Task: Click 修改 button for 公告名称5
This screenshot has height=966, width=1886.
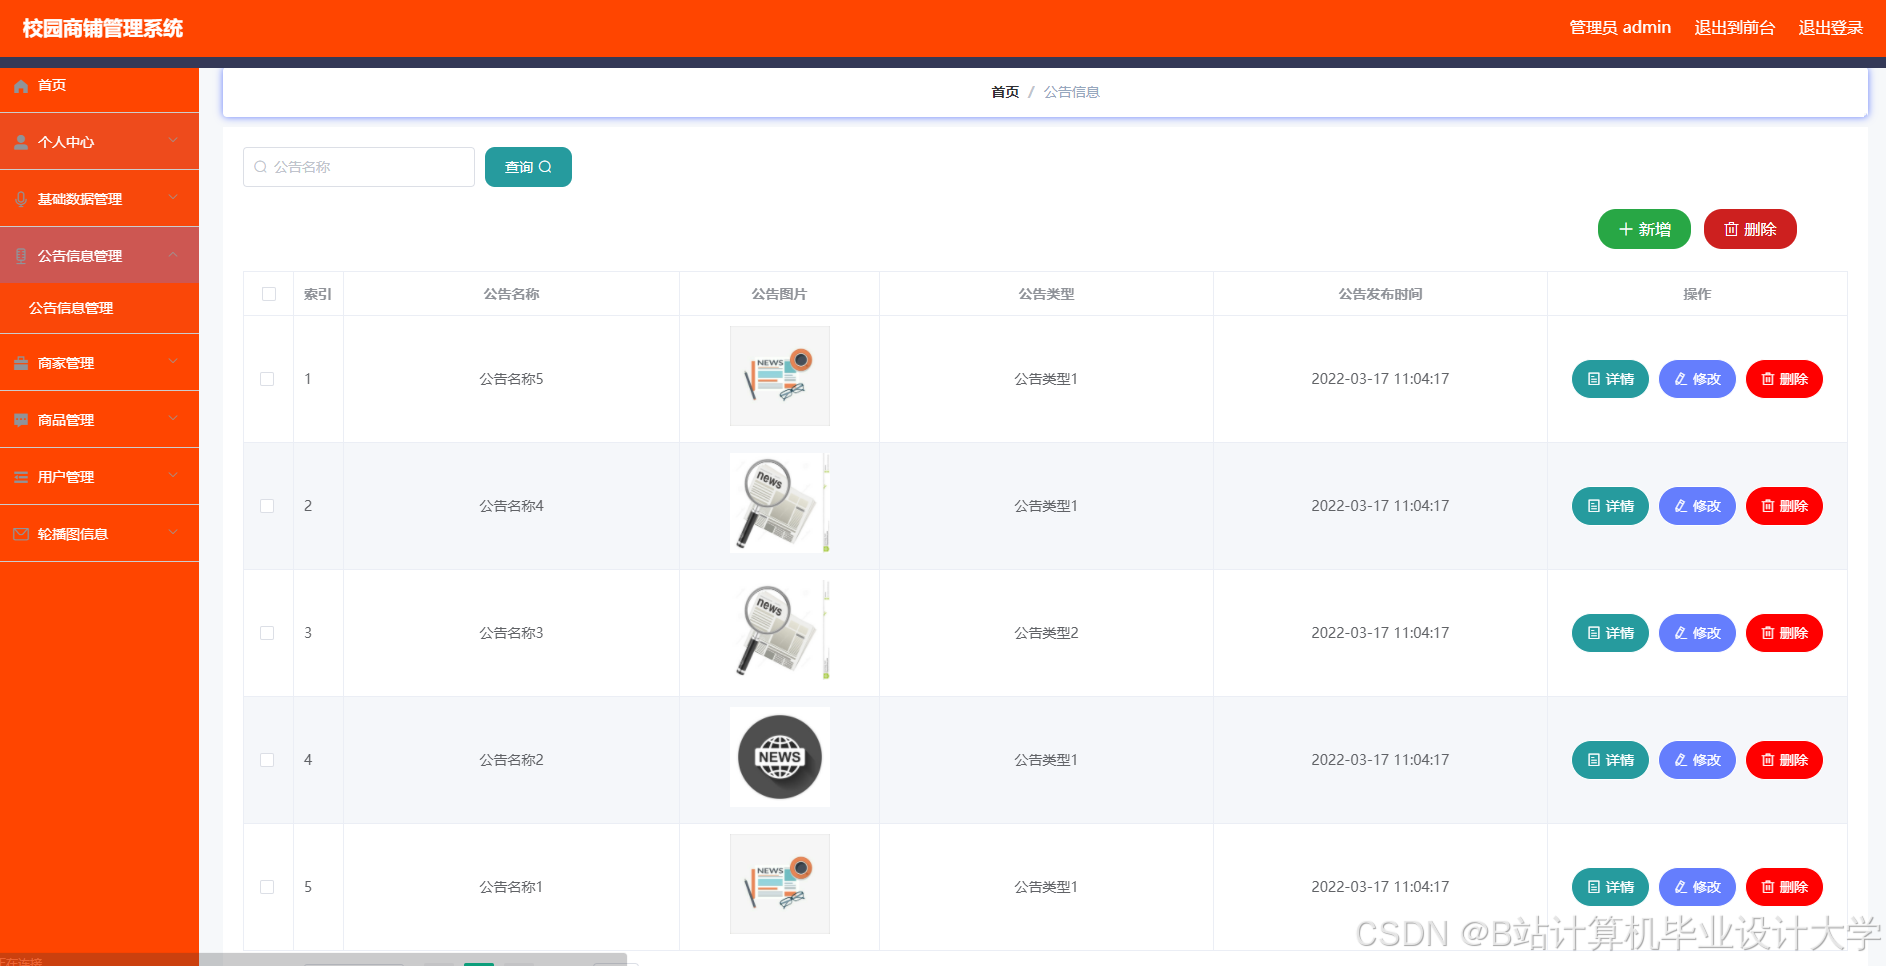Action: tap(1697, 379)
